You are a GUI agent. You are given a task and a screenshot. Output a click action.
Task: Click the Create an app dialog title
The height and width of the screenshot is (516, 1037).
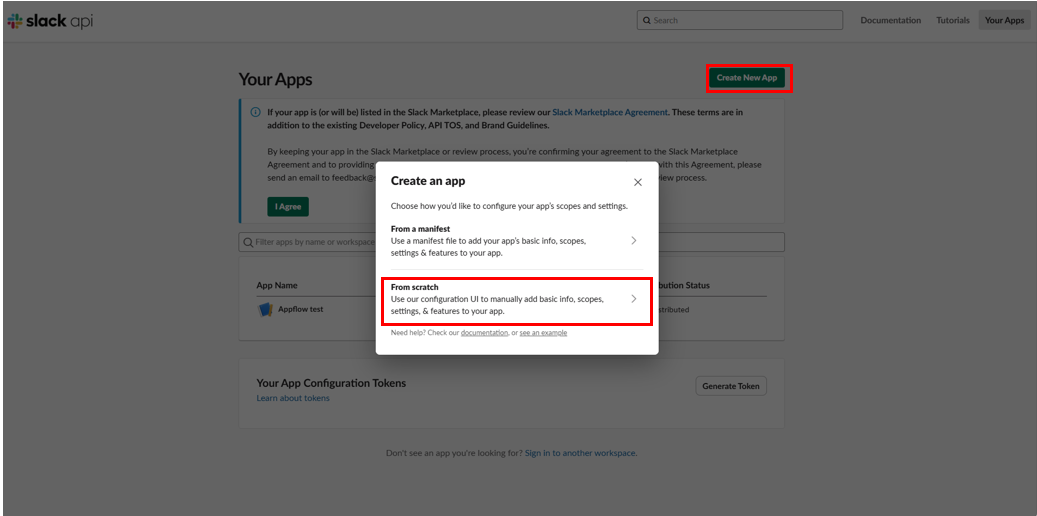click(x=428, y=181)
